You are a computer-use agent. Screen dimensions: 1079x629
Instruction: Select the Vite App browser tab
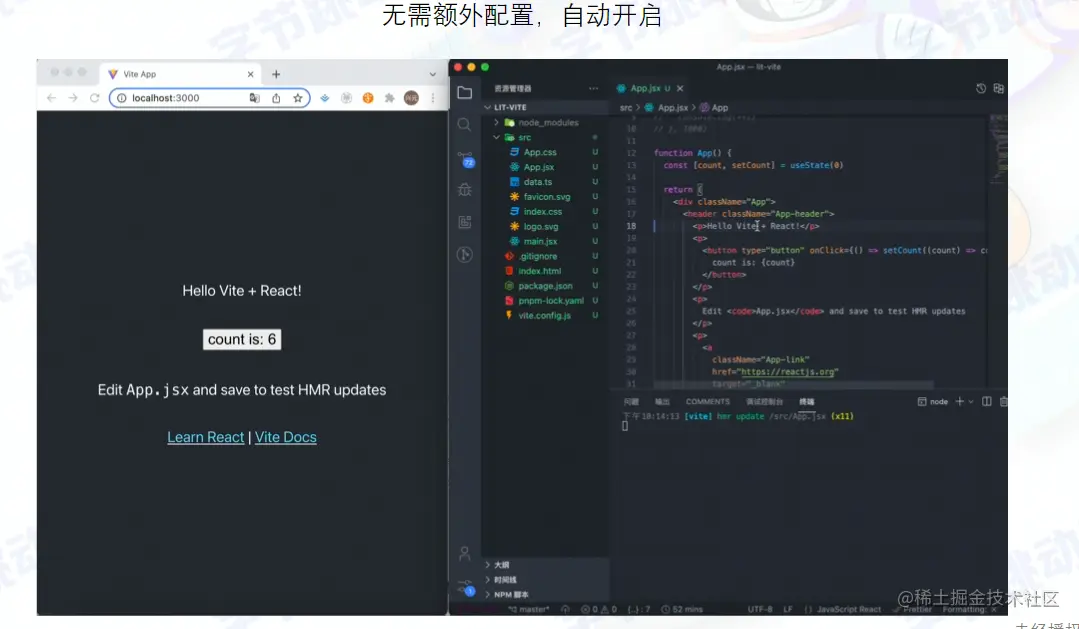pyautogui.click(x=181, y=74)
